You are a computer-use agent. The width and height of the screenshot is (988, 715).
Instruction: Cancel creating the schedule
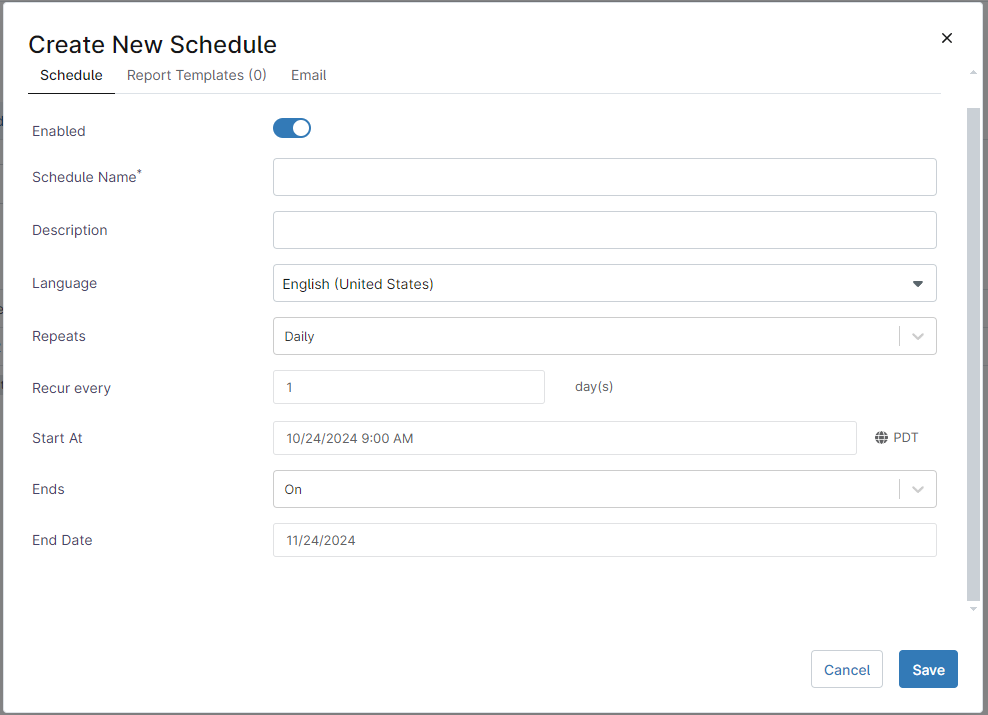point(846,669)
